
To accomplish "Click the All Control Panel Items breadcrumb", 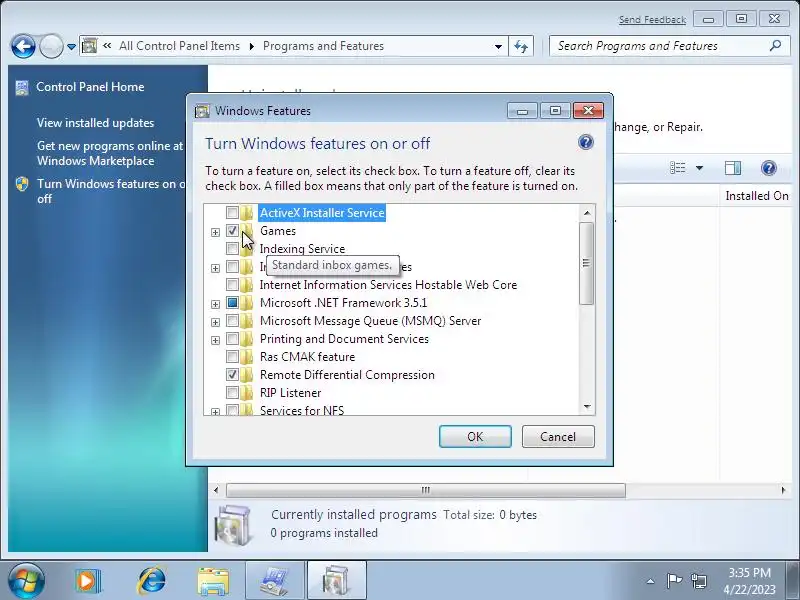I will pyautogui.click(x=179, y=46).
